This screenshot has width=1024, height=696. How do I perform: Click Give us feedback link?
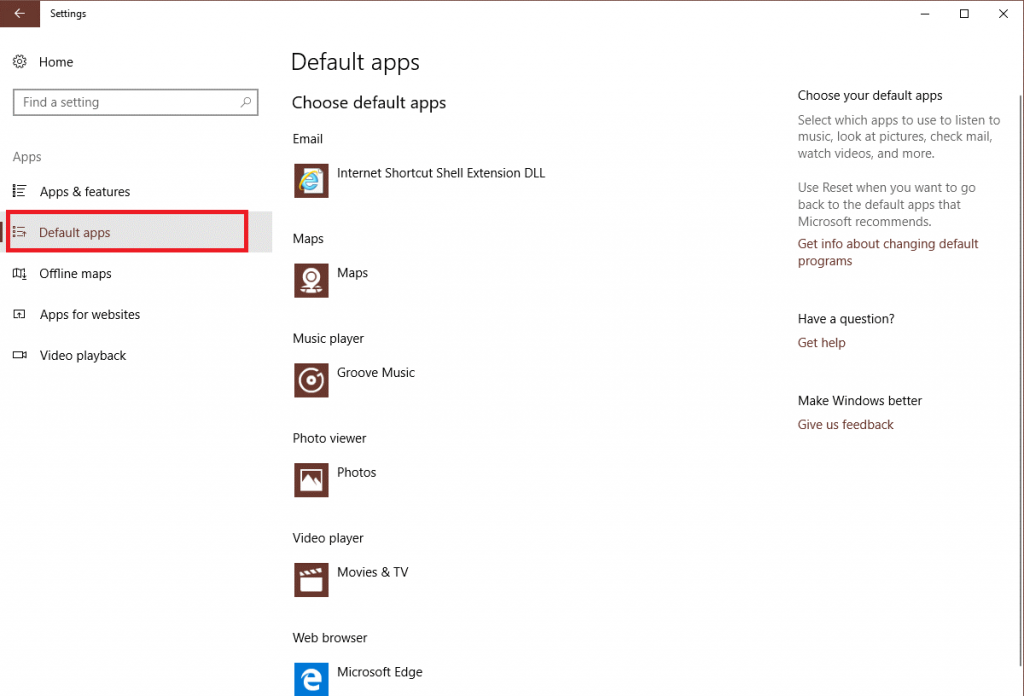pyautogui.click(x=845, y=424)
